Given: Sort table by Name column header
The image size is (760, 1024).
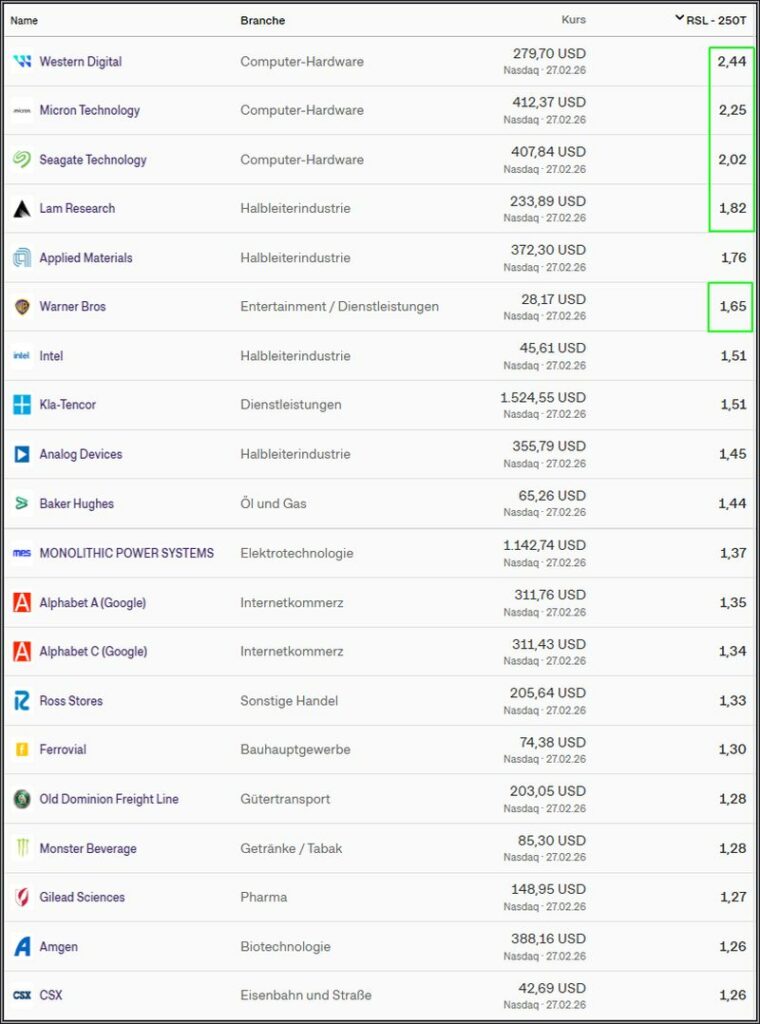Looking at the screenshot, I should 24,20.
